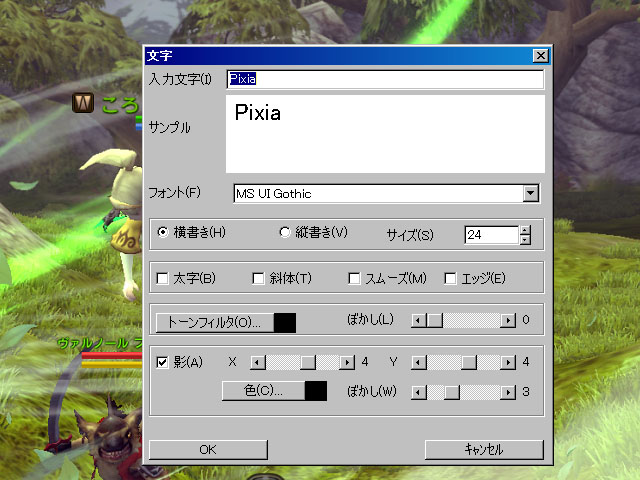
Task: Click left arrow of shadow X slider
Action: [x=258, y=362]
